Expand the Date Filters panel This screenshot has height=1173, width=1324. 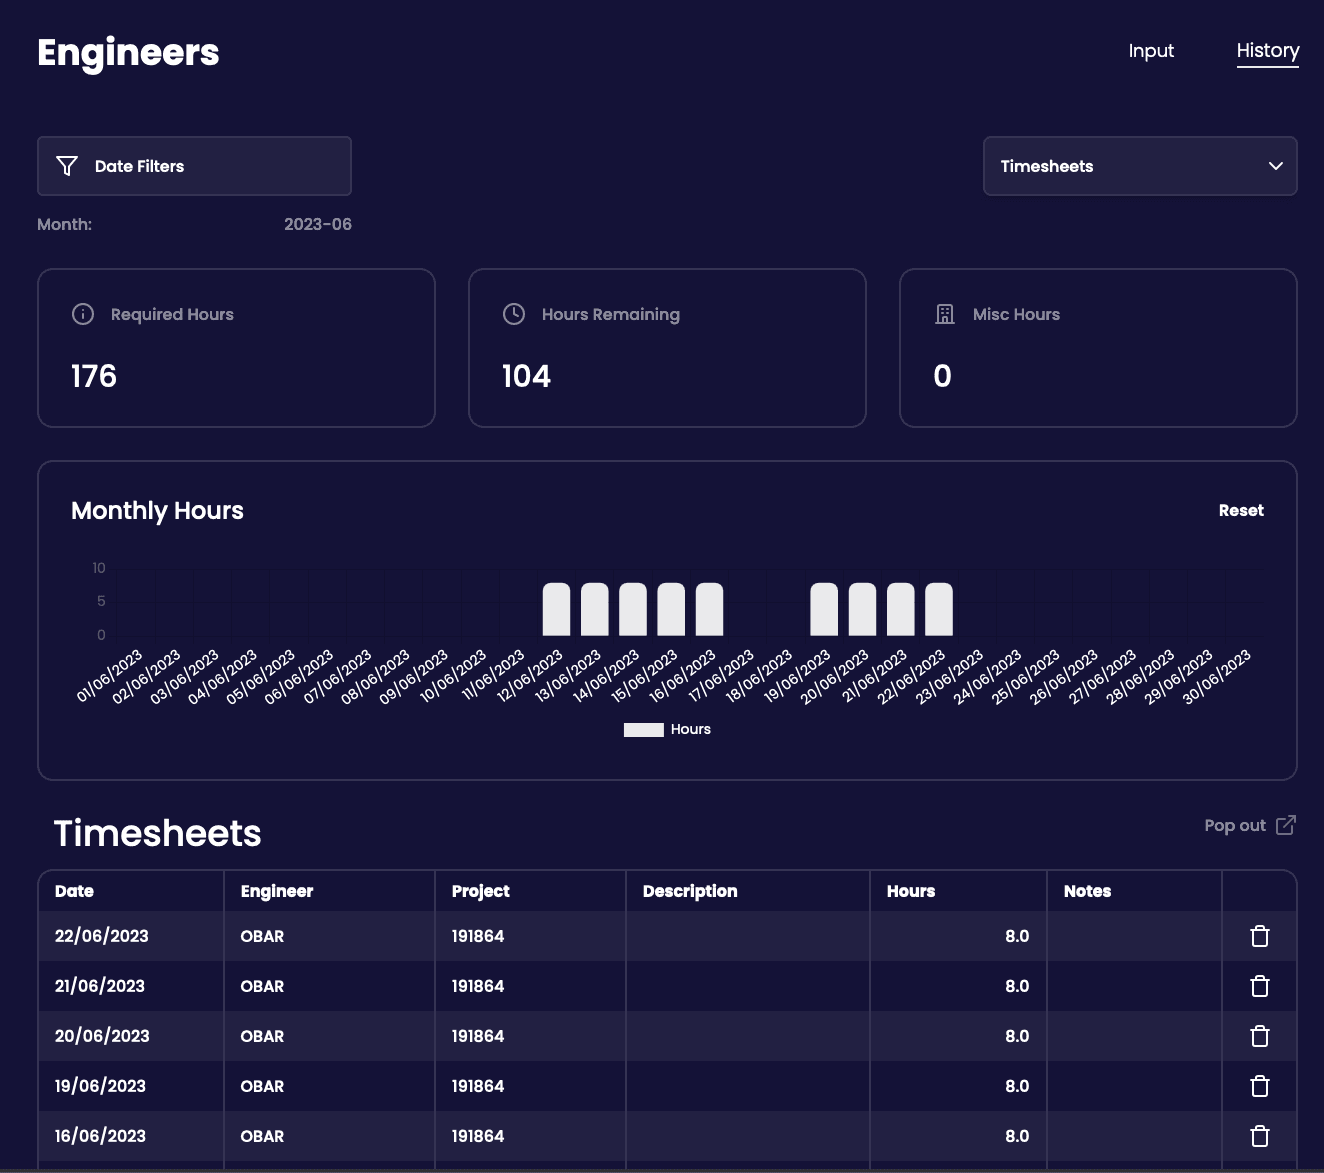tap(194, 166)
